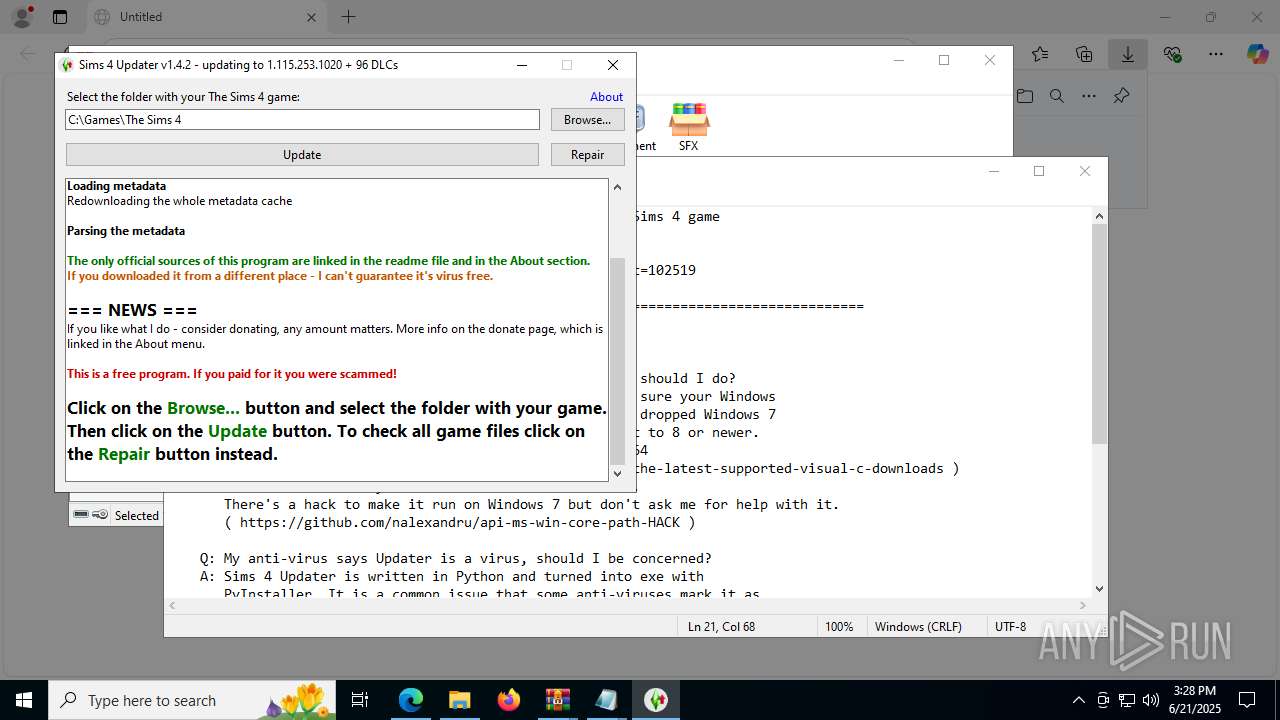Viewport: 1280px width, 720px height.
Task: Click Ln 21, Col 68 in status bar
Action: point(721,627)
